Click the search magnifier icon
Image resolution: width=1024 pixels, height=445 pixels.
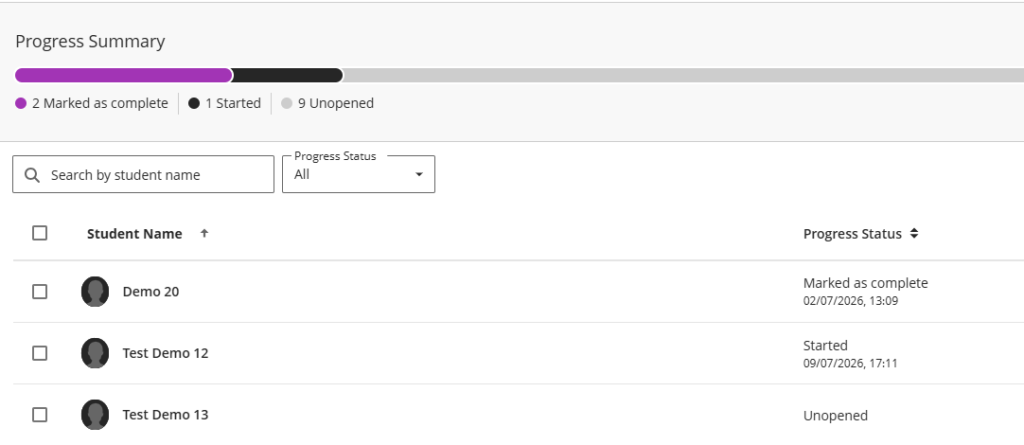click(32, 175)
